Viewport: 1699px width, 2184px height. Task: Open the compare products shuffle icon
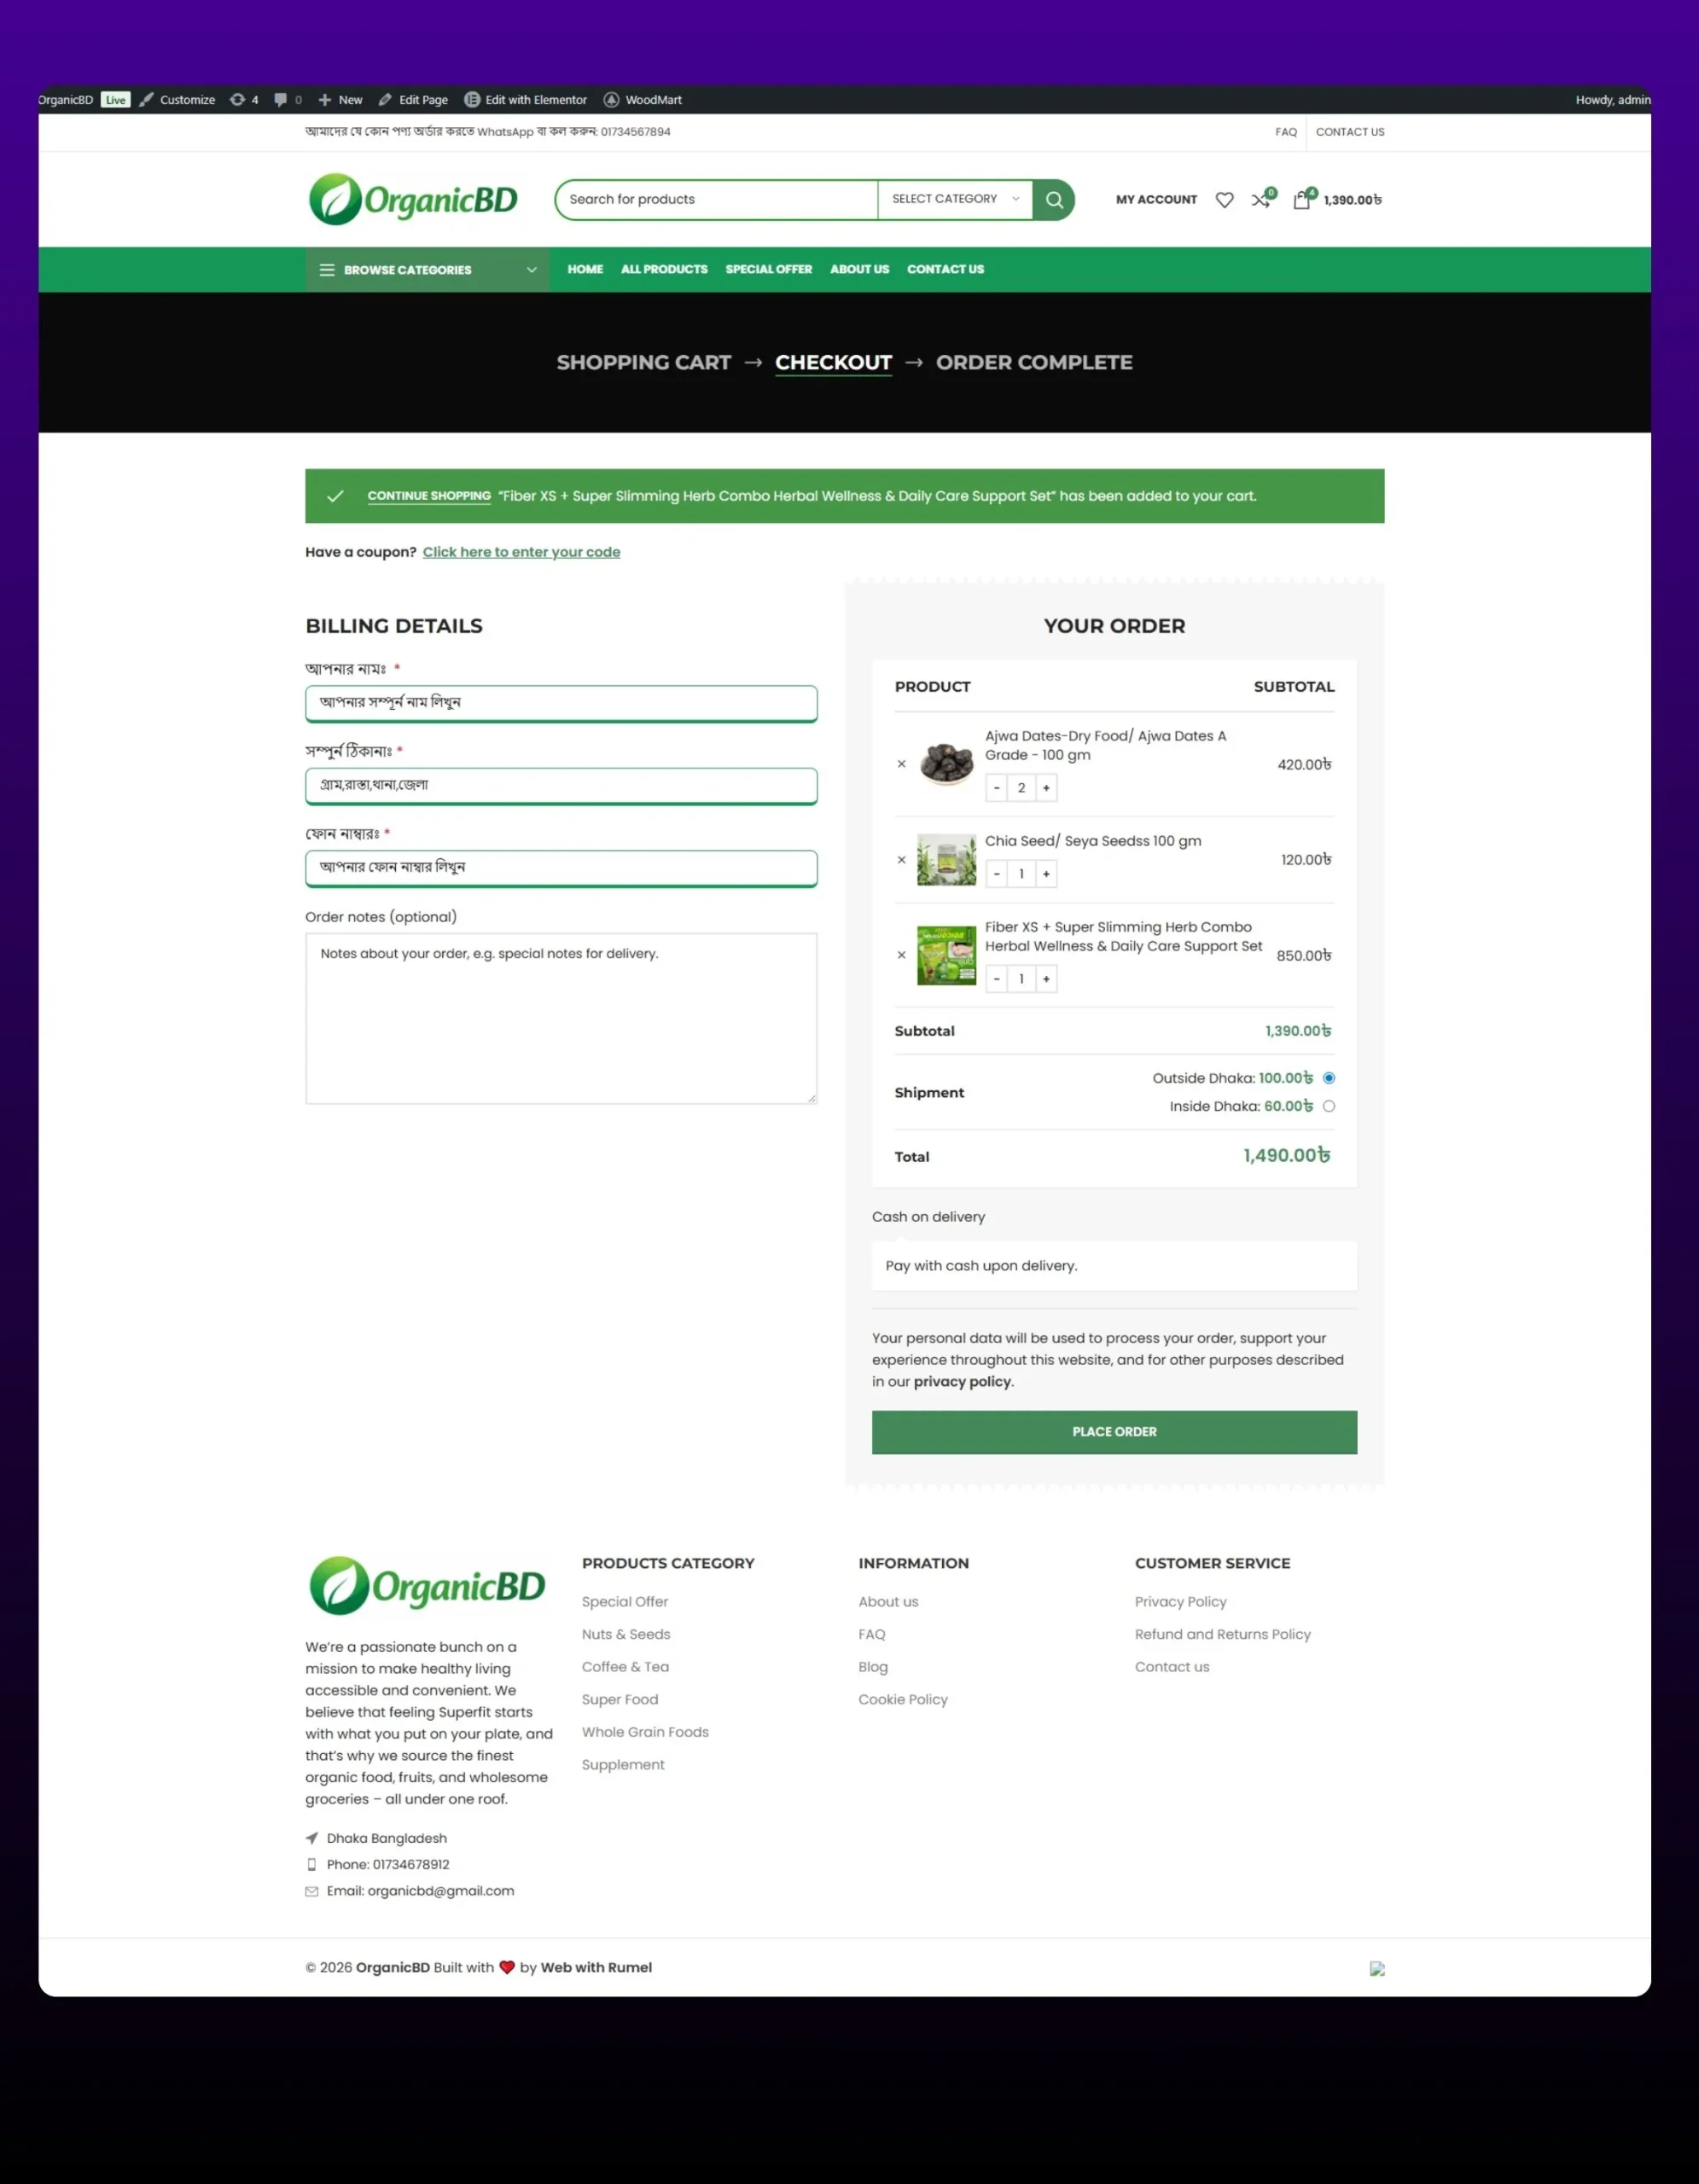[x=1260, y=200]
